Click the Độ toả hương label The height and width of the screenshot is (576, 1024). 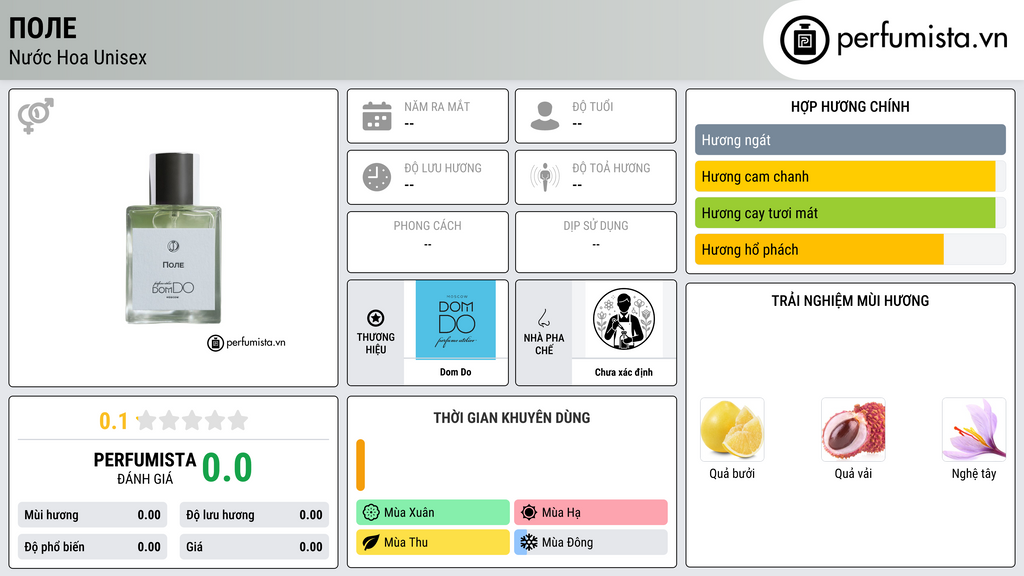(x=611, y=168)
